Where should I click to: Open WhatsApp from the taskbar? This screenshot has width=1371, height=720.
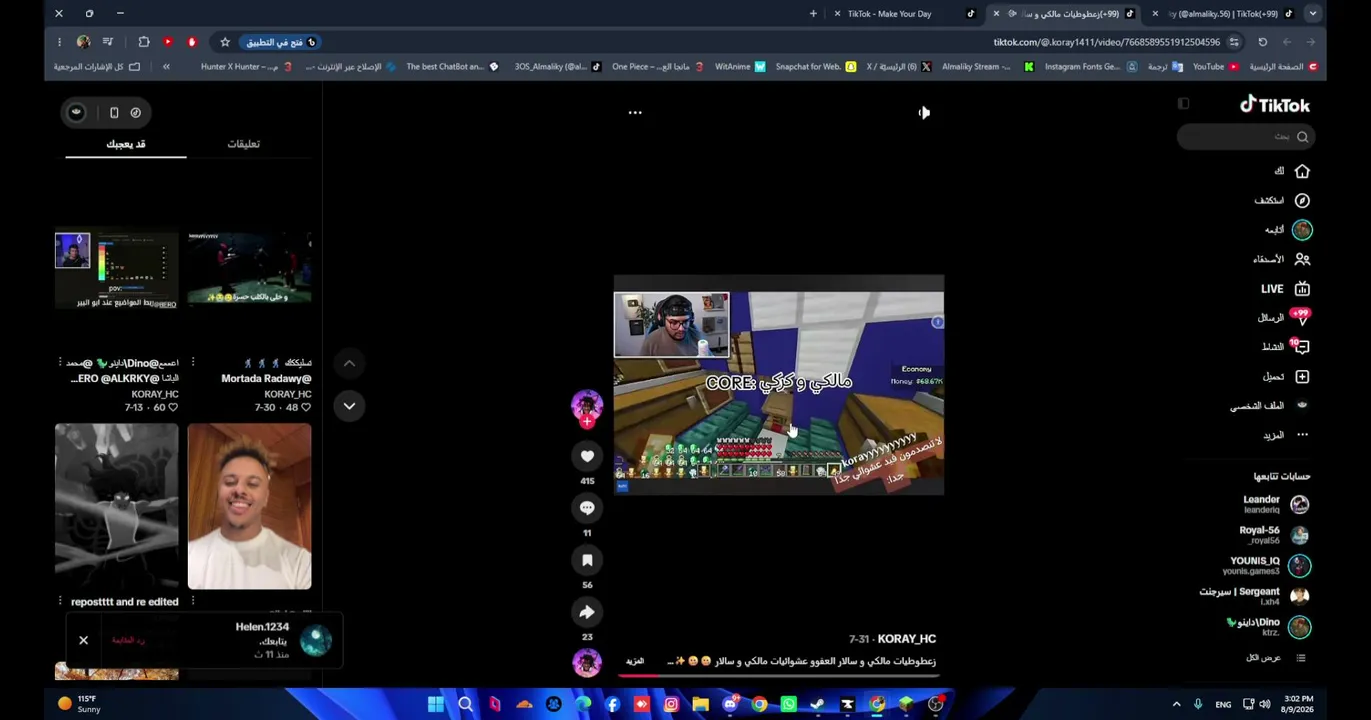click(789, 704)
